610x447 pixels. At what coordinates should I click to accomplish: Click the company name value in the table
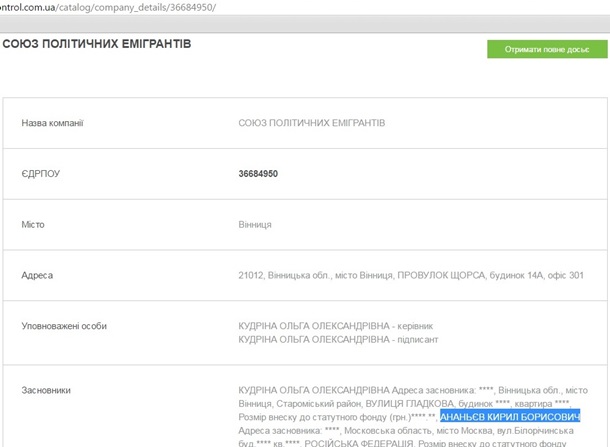pyautogui.click(x=311, y=123)
